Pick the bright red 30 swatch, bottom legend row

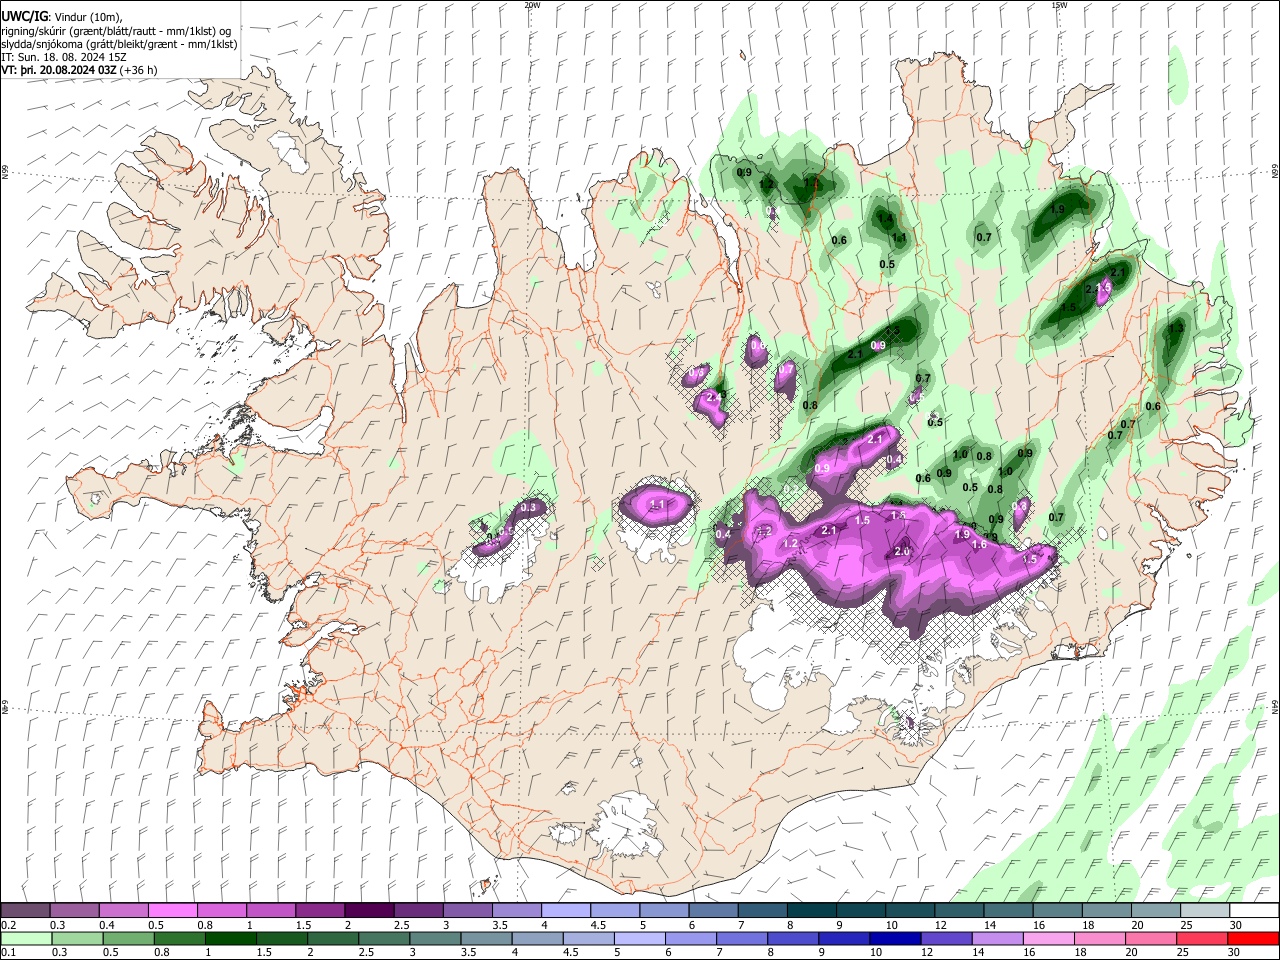(x=1254, y=938)
